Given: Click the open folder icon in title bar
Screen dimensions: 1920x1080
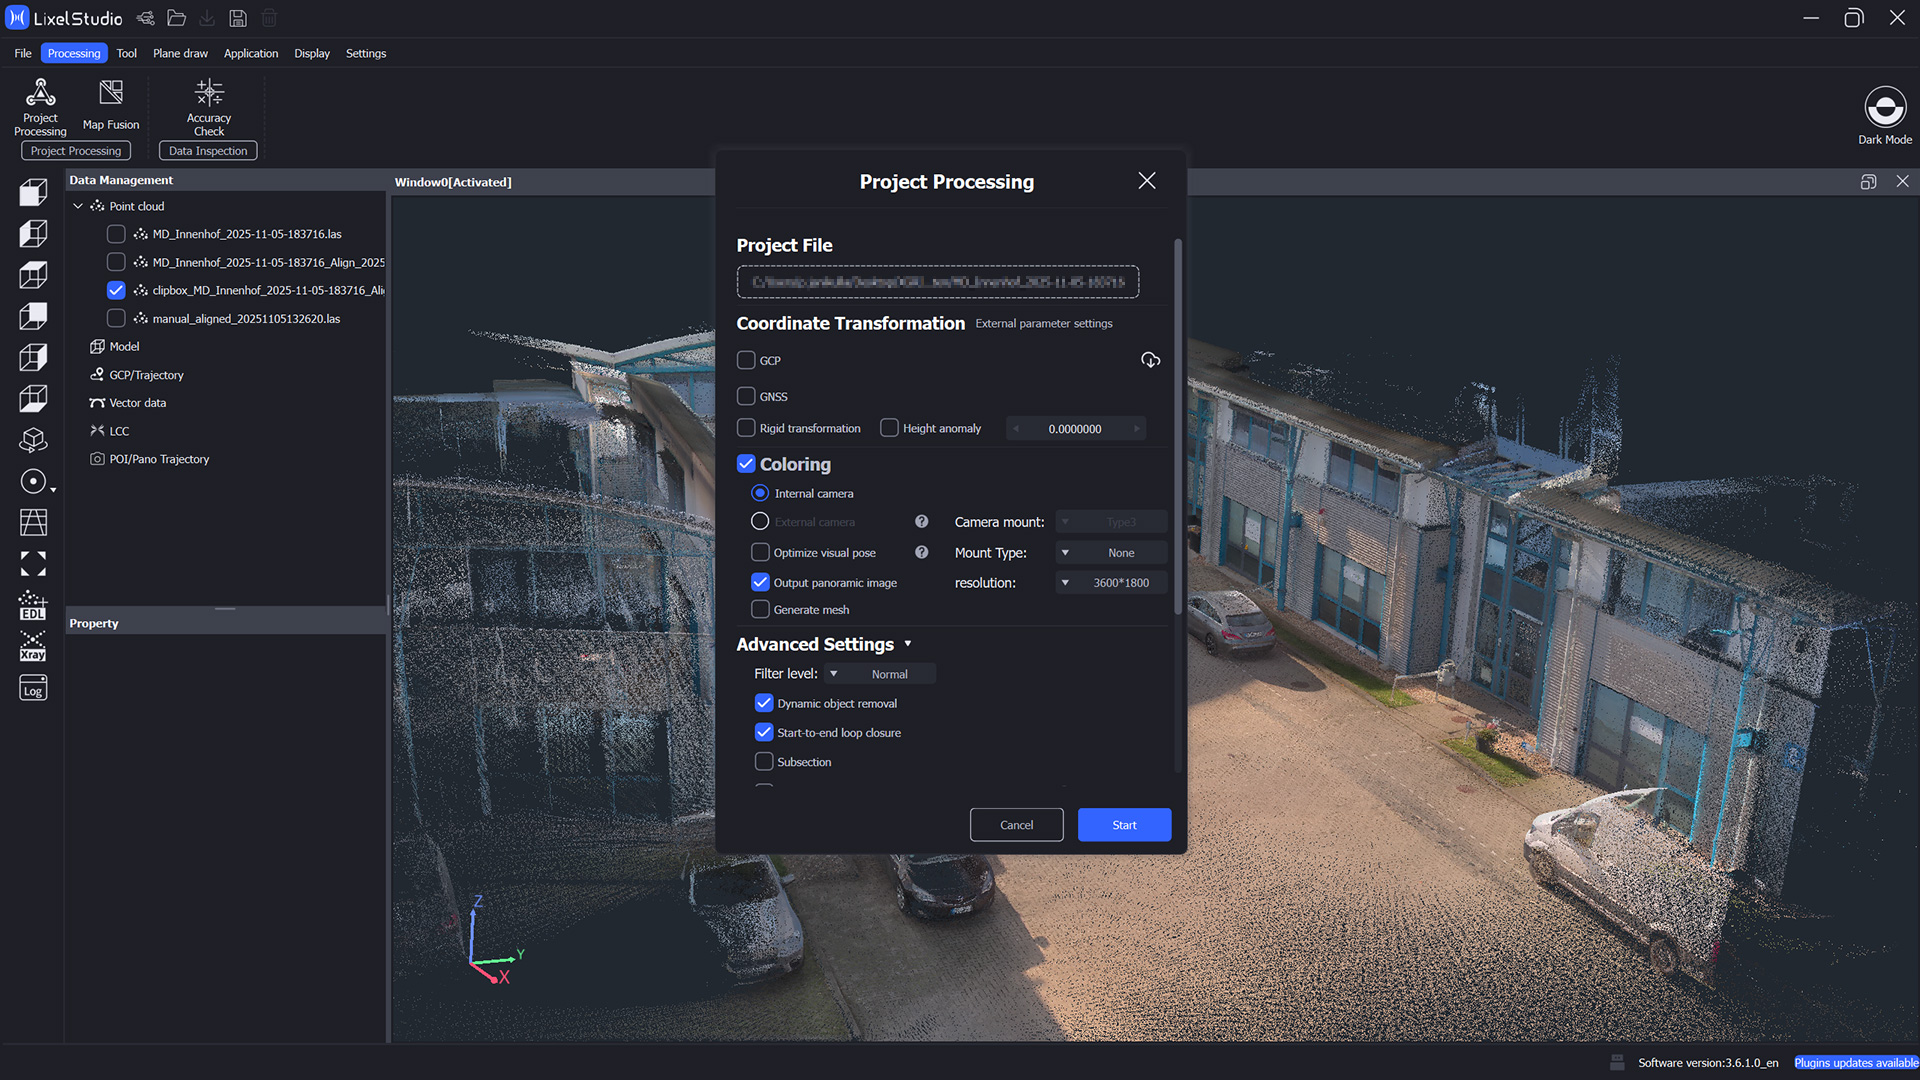Looking at the screenshot, I should [x=177, y=18].
